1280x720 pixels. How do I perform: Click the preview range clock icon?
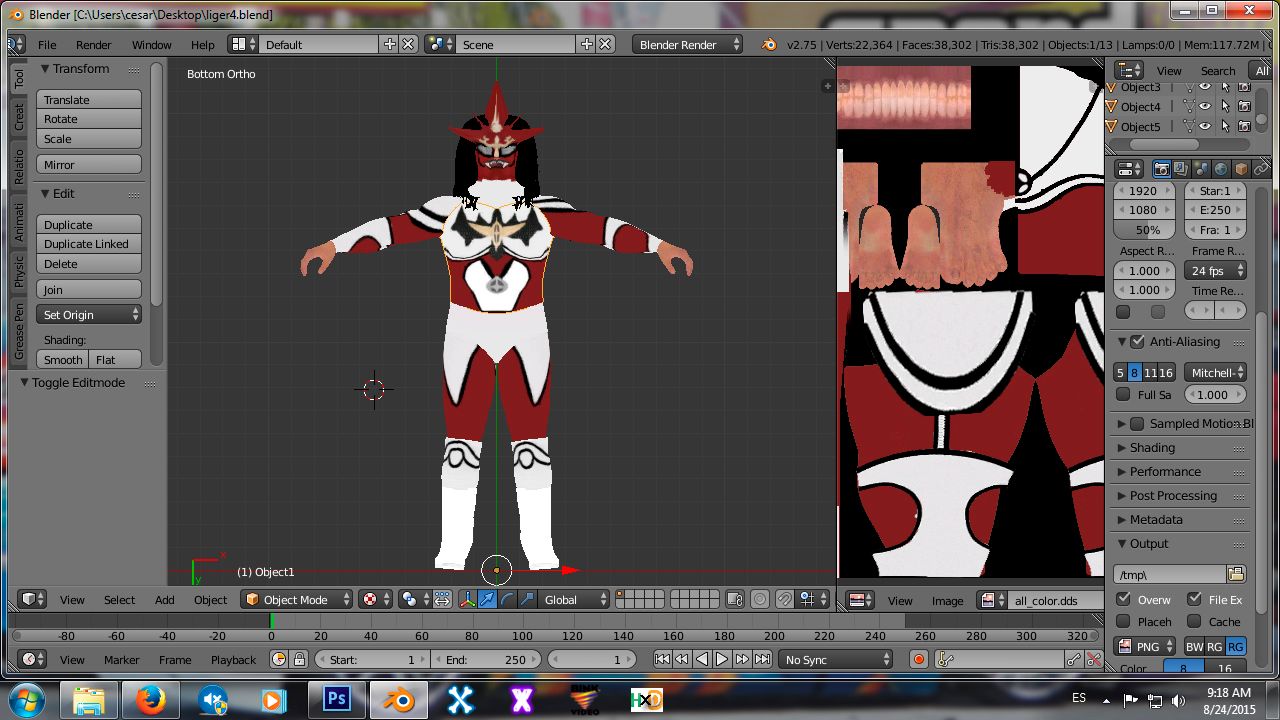(x=279, y=659)
